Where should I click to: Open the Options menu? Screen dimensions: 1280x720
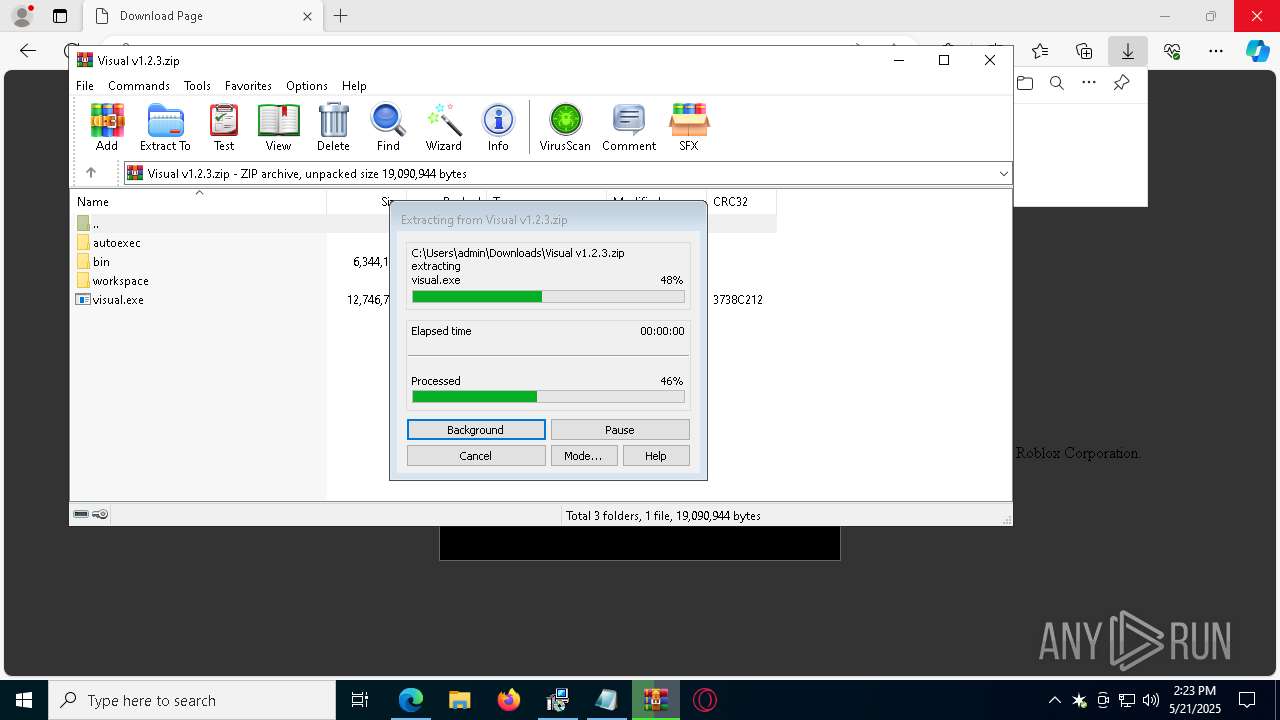pyautogui.click(x=307, y=86)
